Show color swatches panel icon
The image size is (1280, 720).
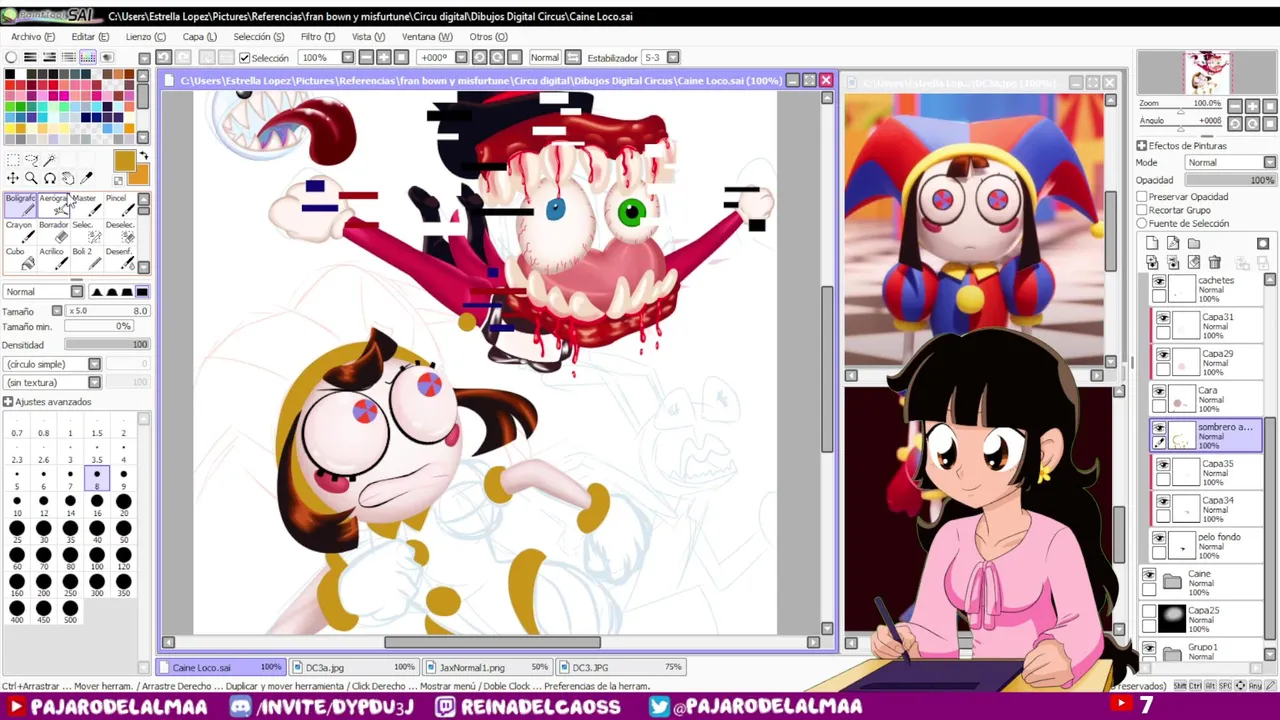coord(88,57)
